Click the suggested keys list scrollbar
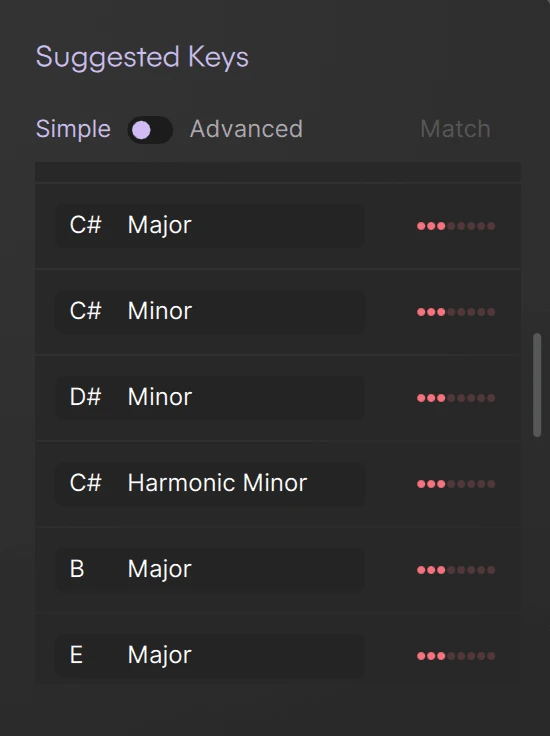Viewport: 550px width, 736px height. click(x=537, y=385)
